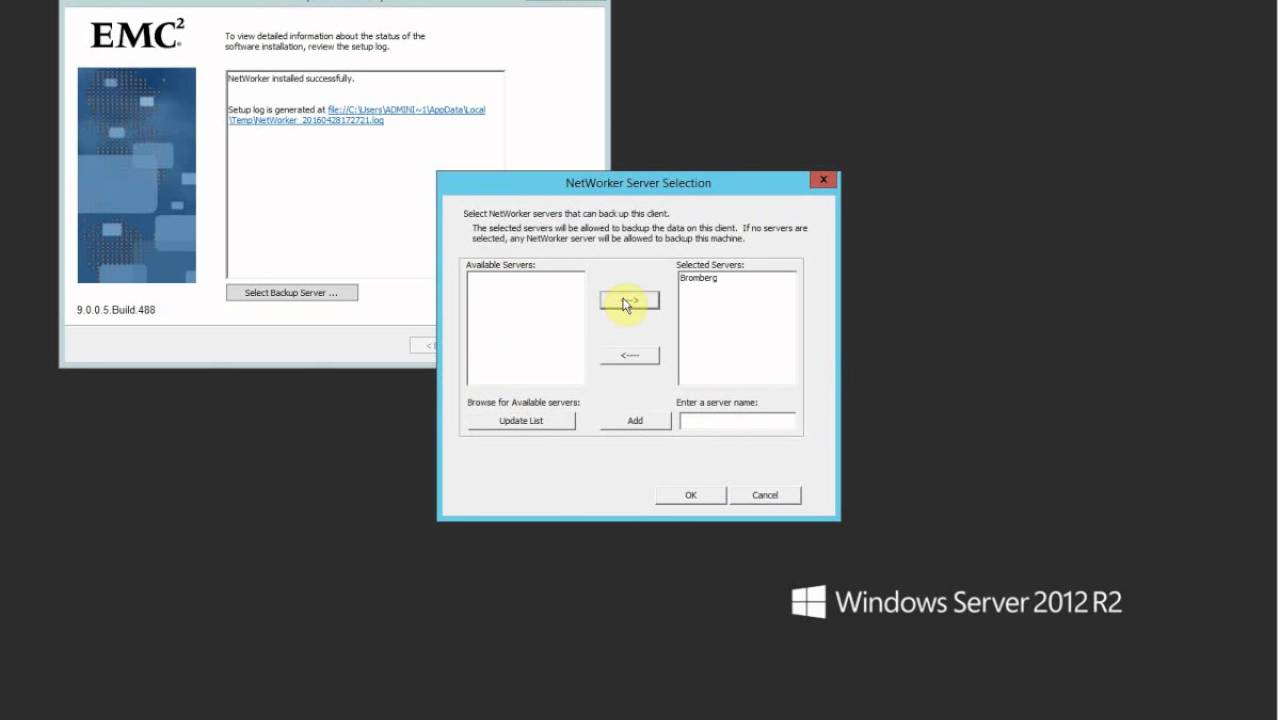Click the Update List button

(521, 421)
